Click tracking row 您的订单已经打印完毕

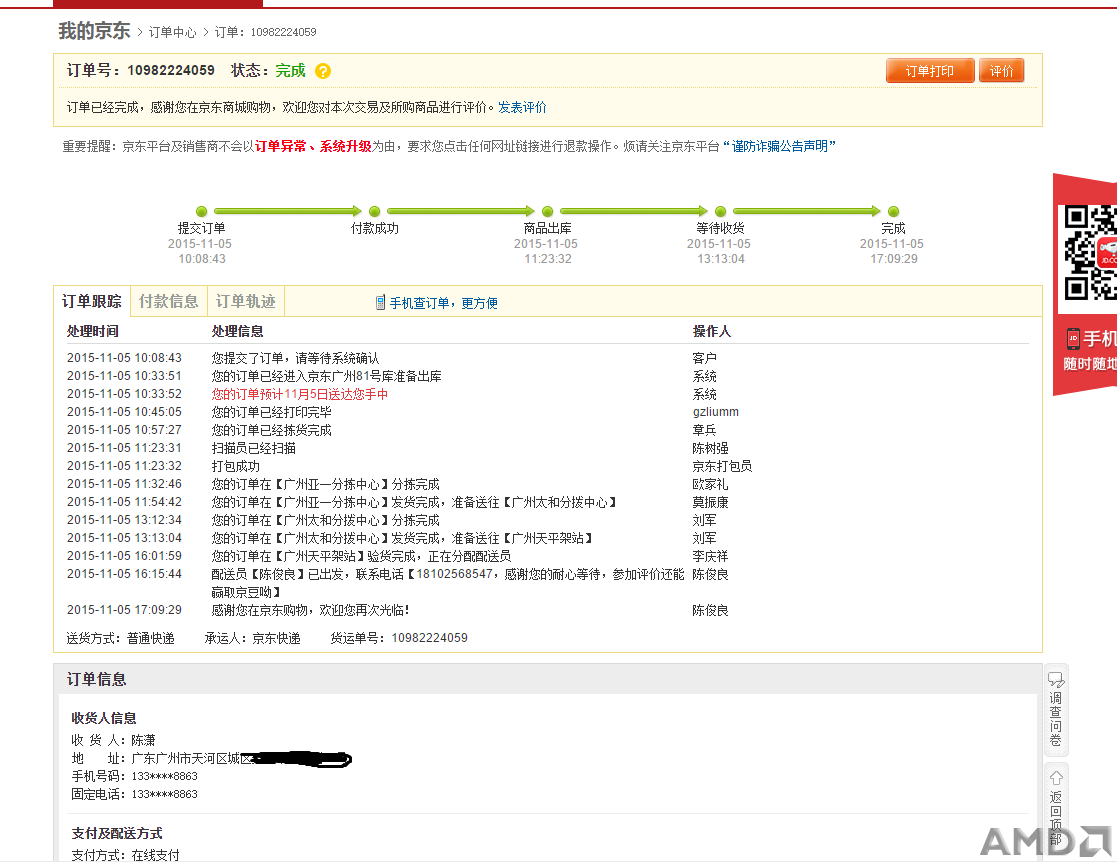click(271, 412)
